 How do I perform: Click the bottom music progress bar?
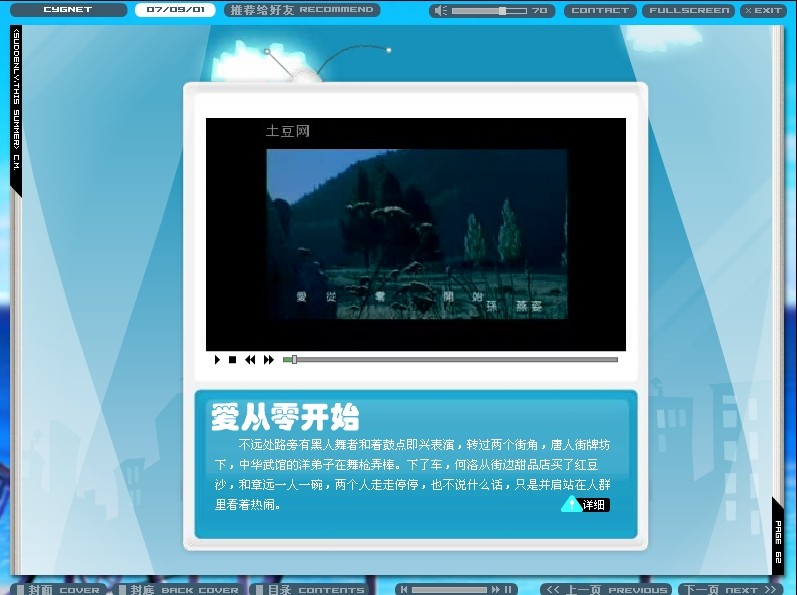coord(449,590)
